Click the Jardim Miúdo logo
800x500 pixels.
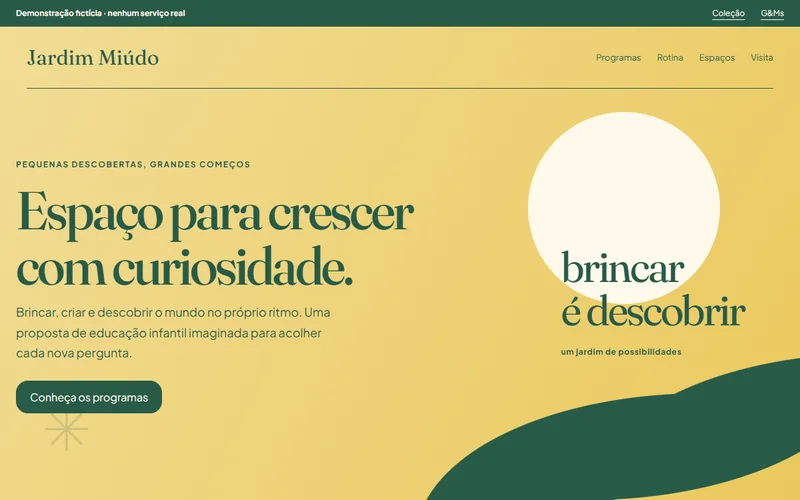click(x=93, y=58)
